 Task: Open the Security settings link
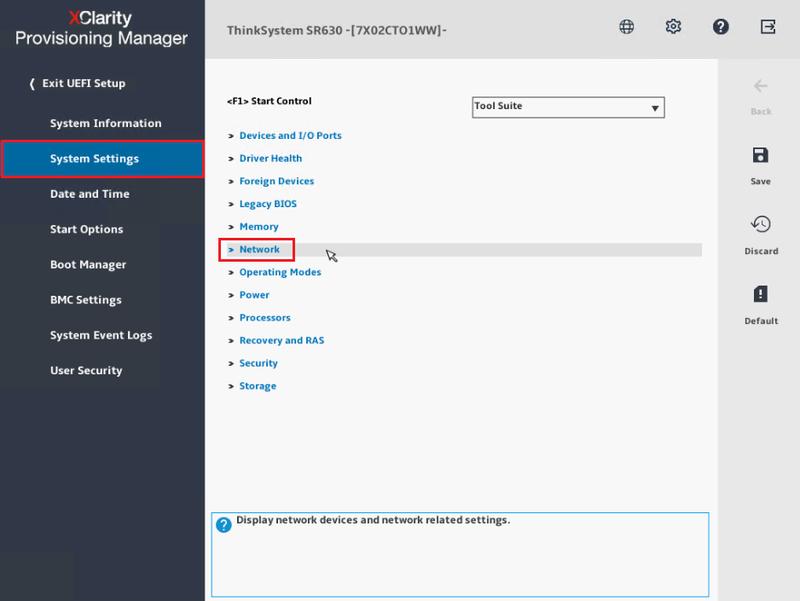pyautogui.click(x=258, y=363)
